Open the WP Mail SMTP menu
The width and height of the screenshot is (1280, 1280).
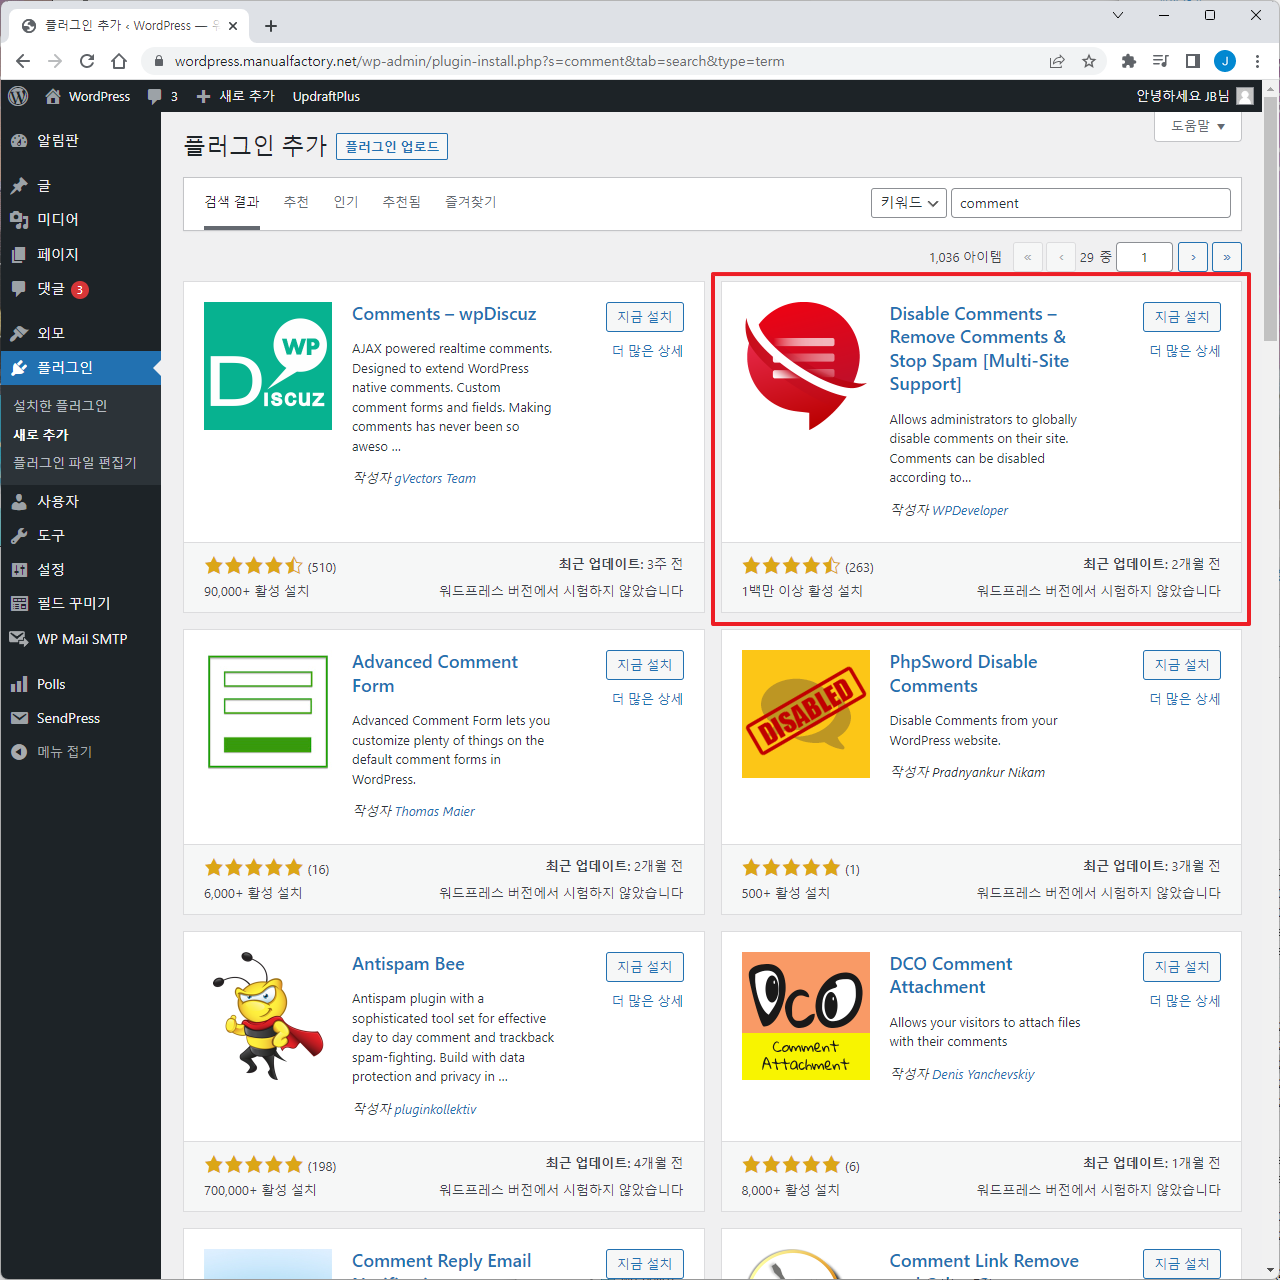[80, 639]
